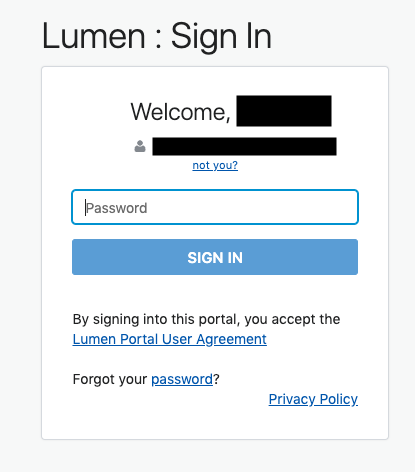Open the forgot "password" reset link
This screenshot has height=472, width=415.
[x=182, y=379]
